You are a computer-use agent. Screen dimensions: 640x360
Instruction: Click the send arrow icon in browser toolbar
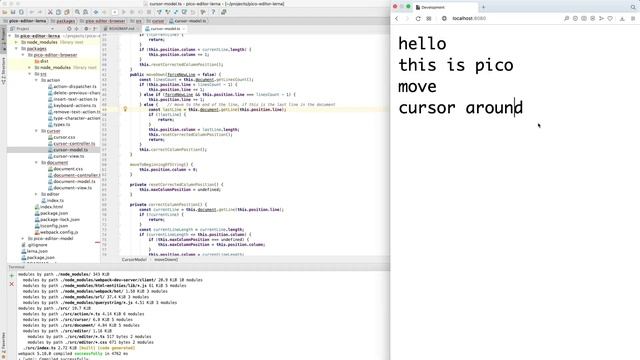tap(601, 18)
